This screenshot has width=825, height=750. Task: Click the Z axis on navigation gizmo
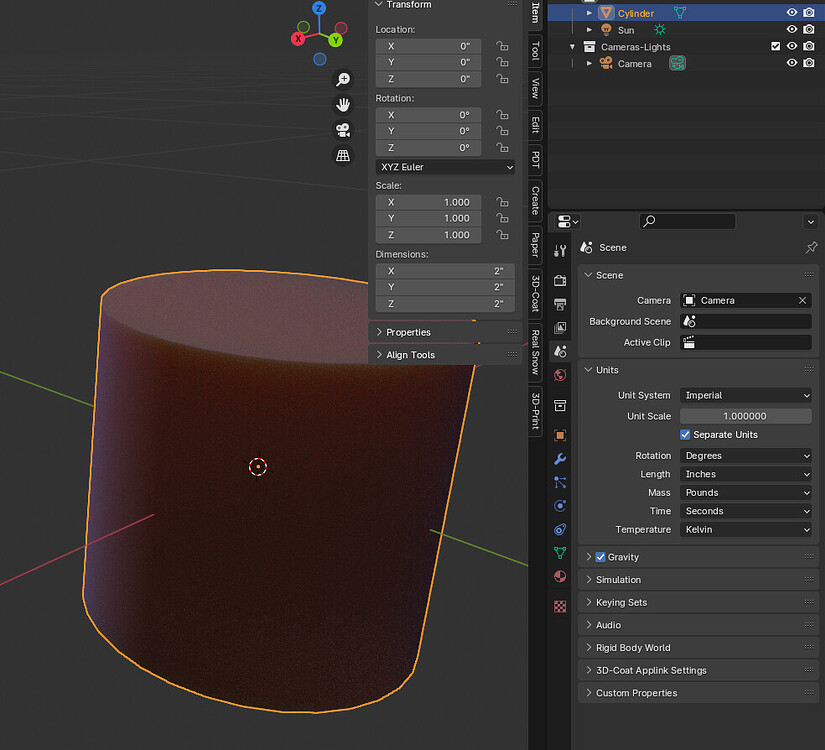pos(319,8)
